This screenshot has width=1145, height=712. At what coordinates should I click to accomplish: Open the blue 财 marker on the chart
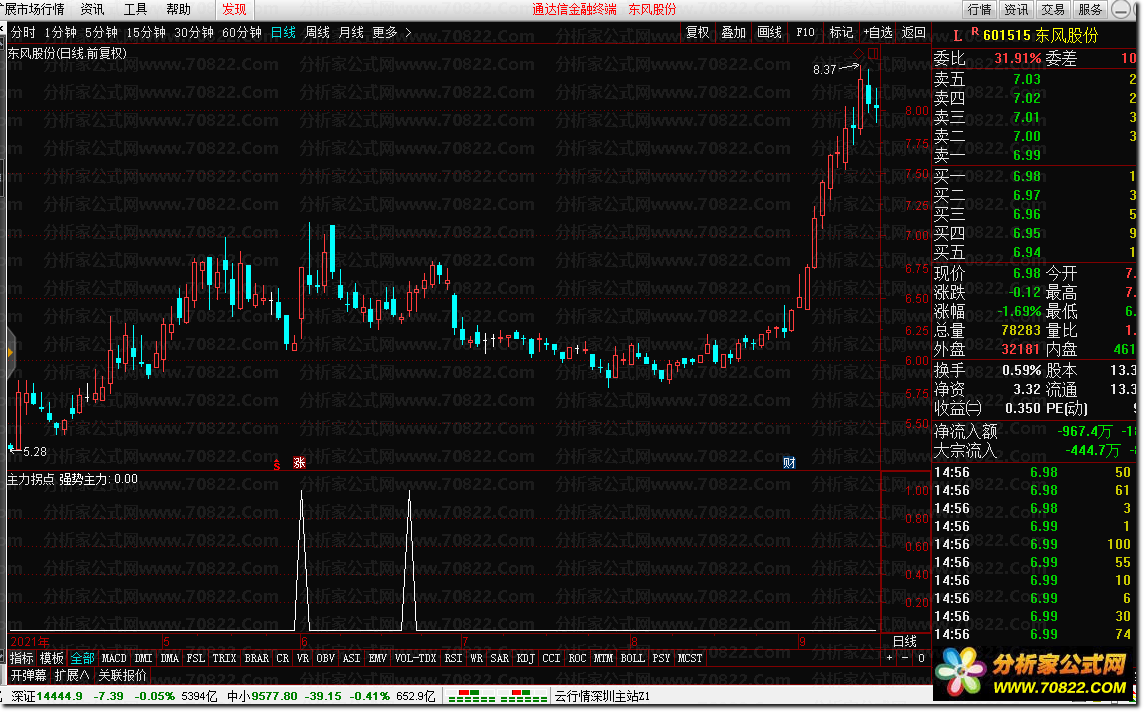tap(789, 463)
